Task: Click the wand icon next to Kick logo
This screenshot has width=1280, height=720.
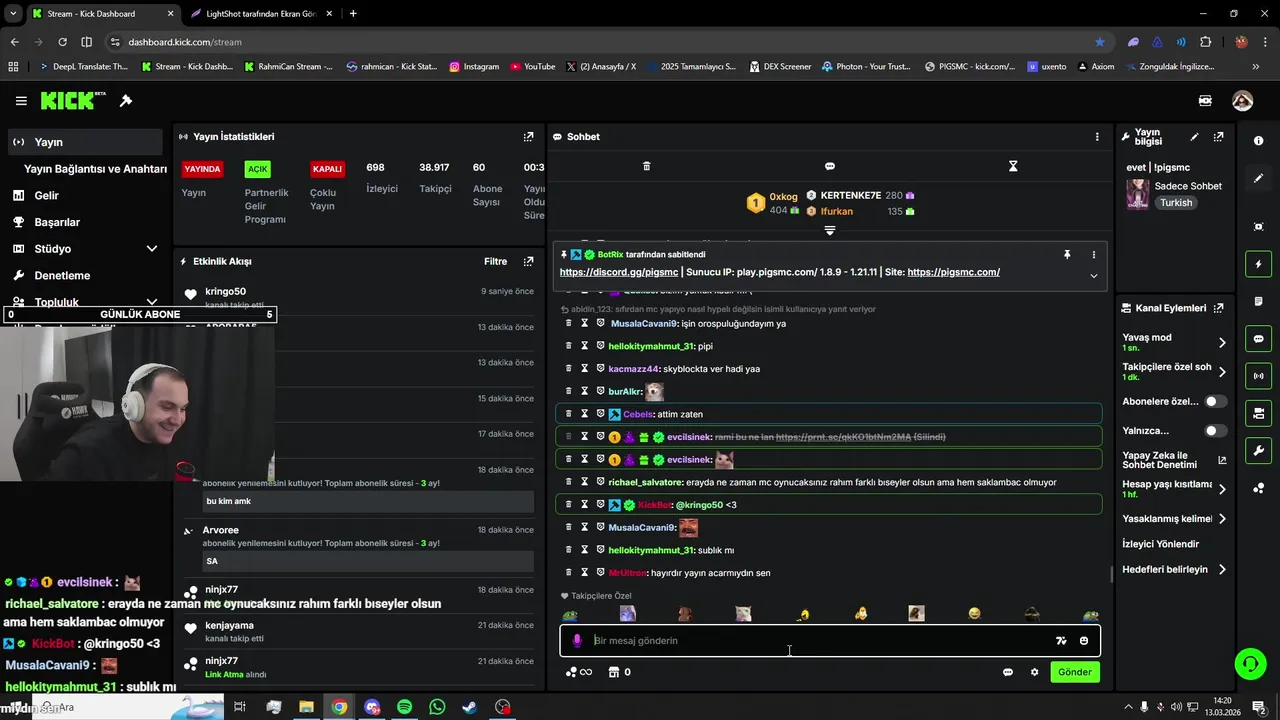Action: (x=126, y=101)
